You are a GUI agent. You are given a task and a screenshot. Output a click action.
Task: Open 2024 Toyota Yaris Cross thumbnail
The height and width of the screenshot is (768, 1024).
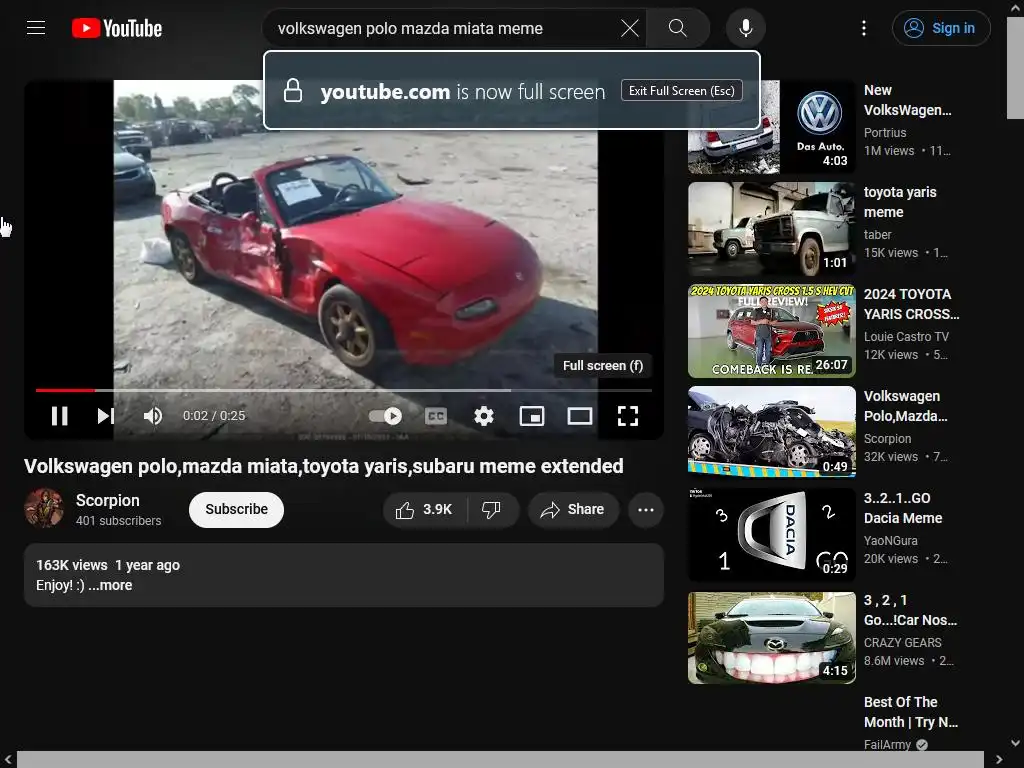click(x=771, y=330)
